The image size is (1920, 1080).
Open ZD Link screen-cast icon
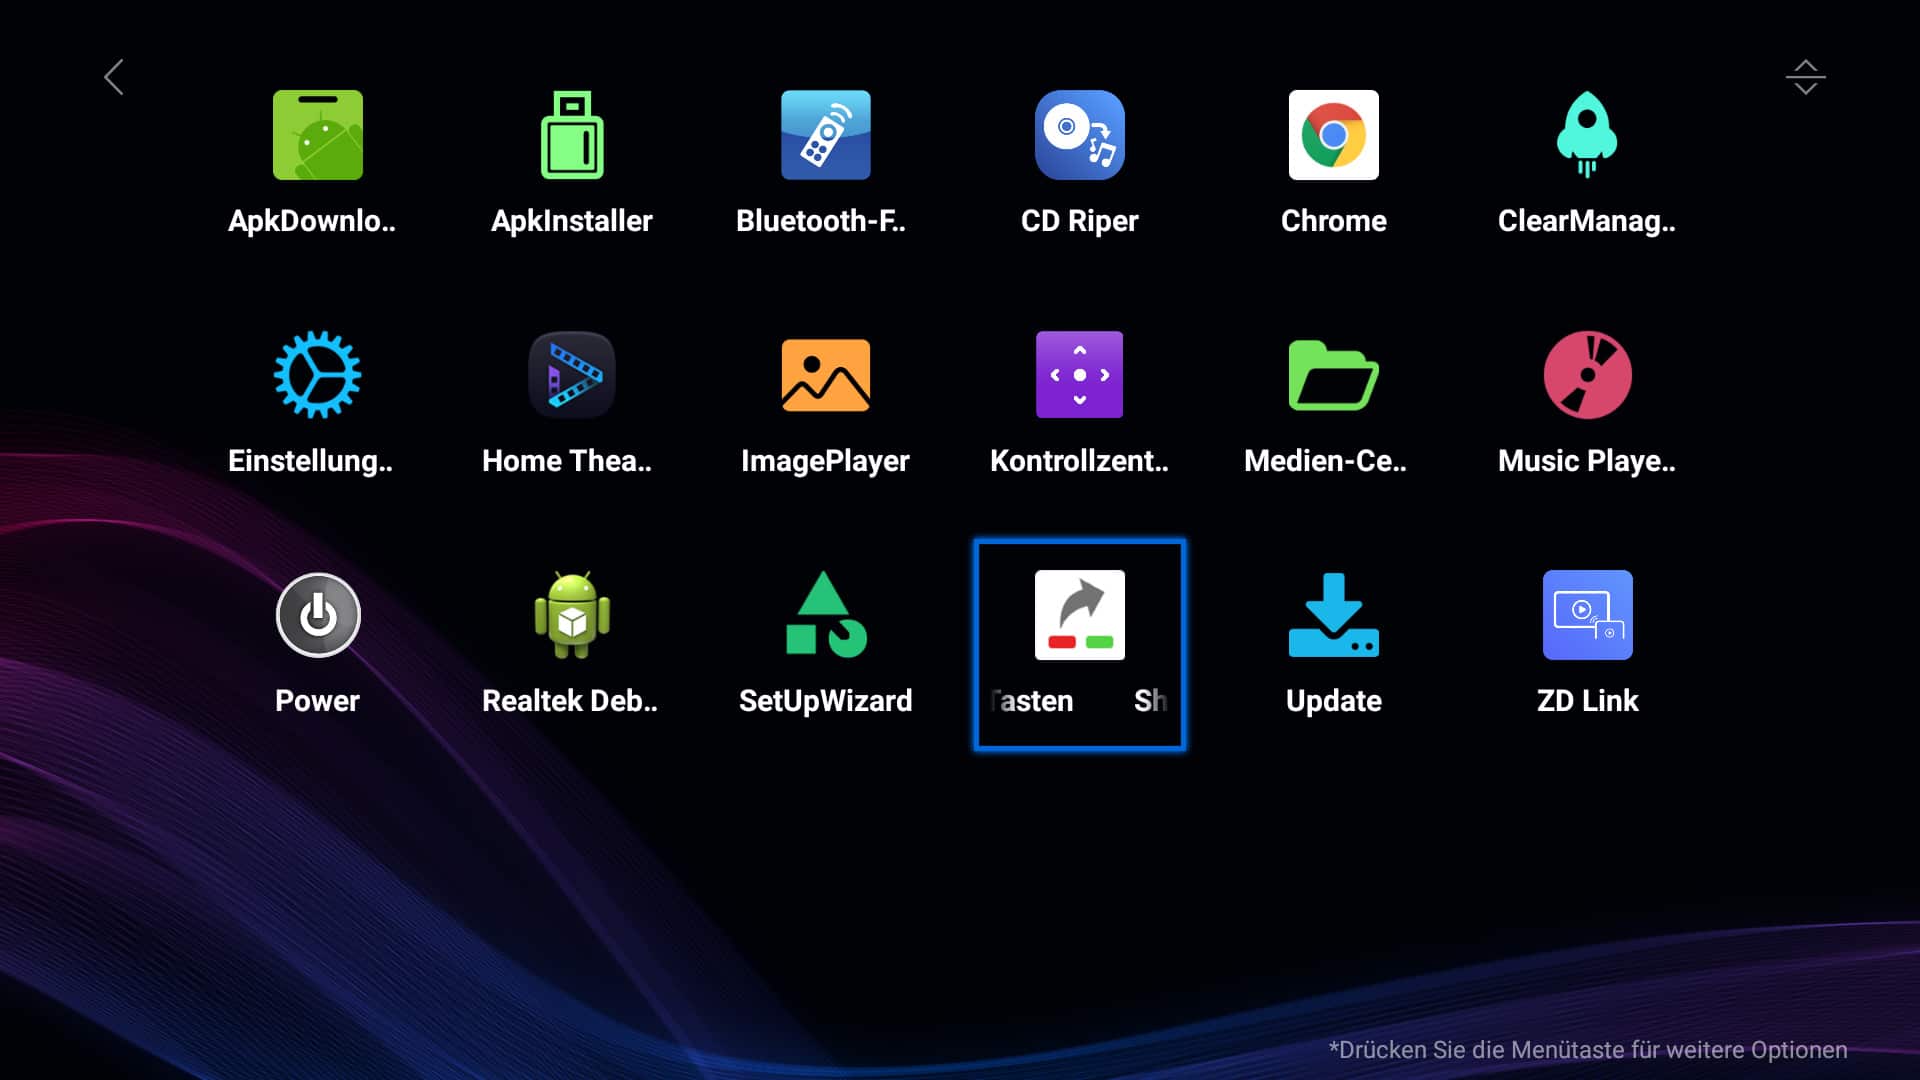click(1587, 615)
